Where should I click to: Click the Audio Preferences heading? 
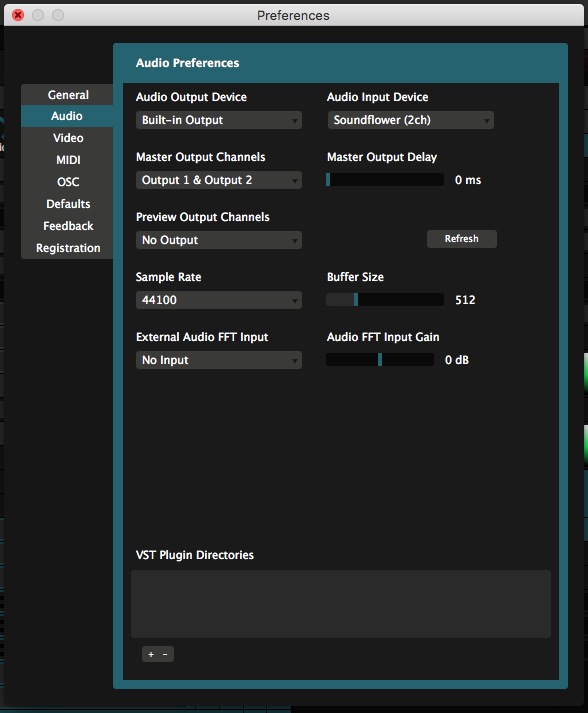(x=187, y=63)
